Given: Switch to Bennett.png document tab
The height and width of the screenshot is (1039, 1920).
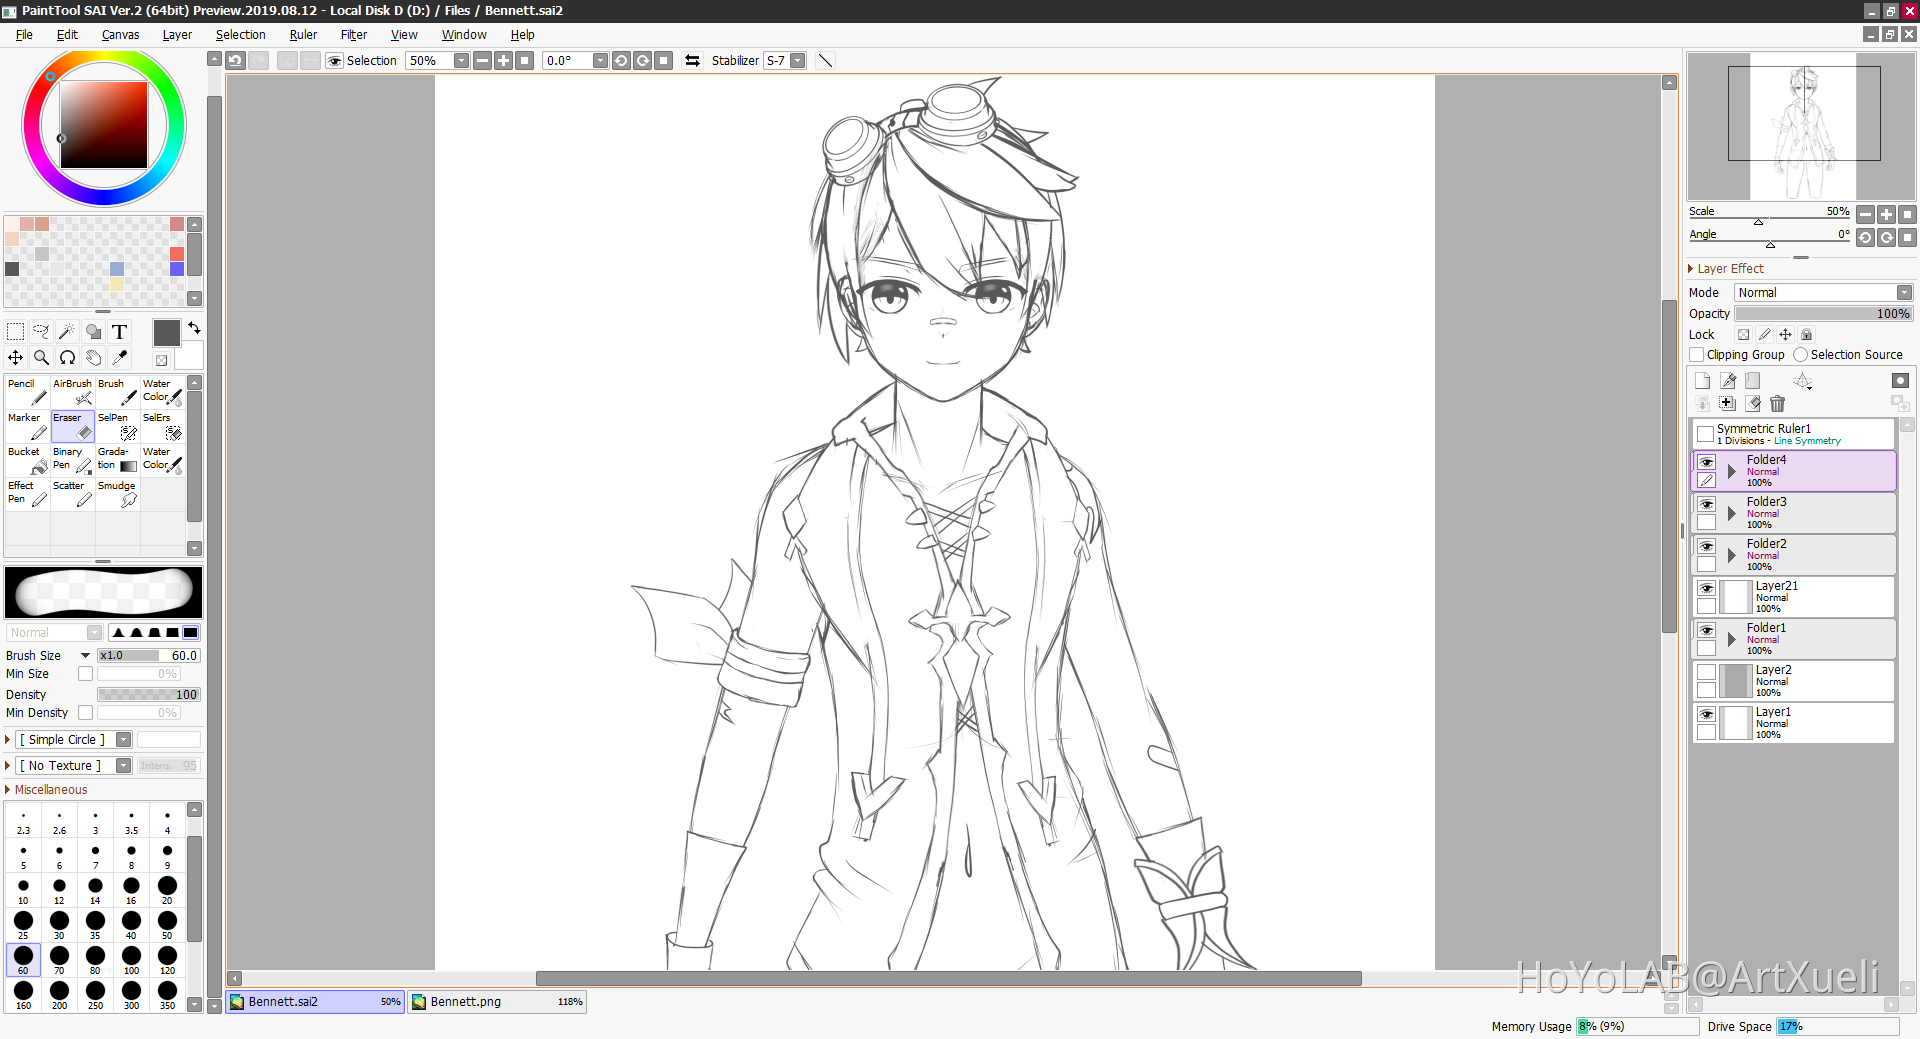Looking at the screenshot, I should [x=497, y=1002].
